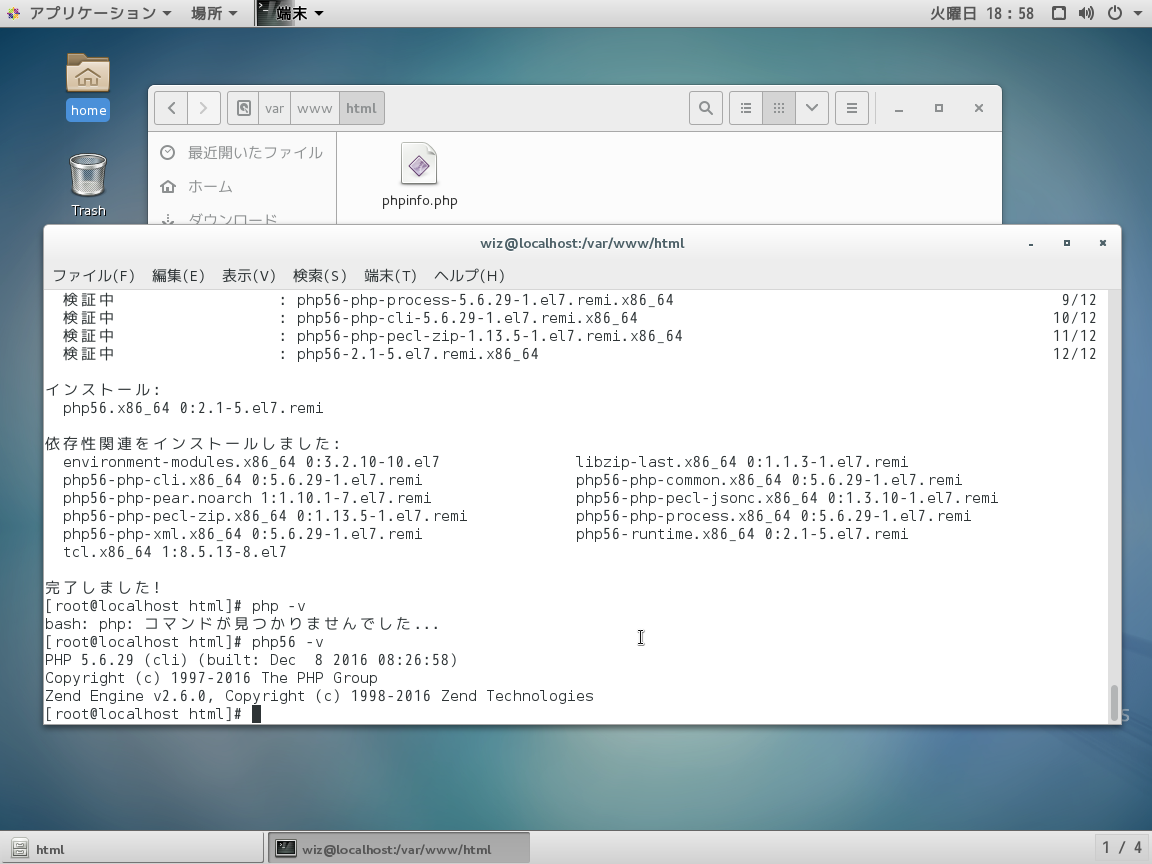Screen dimensions: 1152x864
Task: Click the terminal title wiz@localhost:/var/www/html
Action: click(582, 243)
